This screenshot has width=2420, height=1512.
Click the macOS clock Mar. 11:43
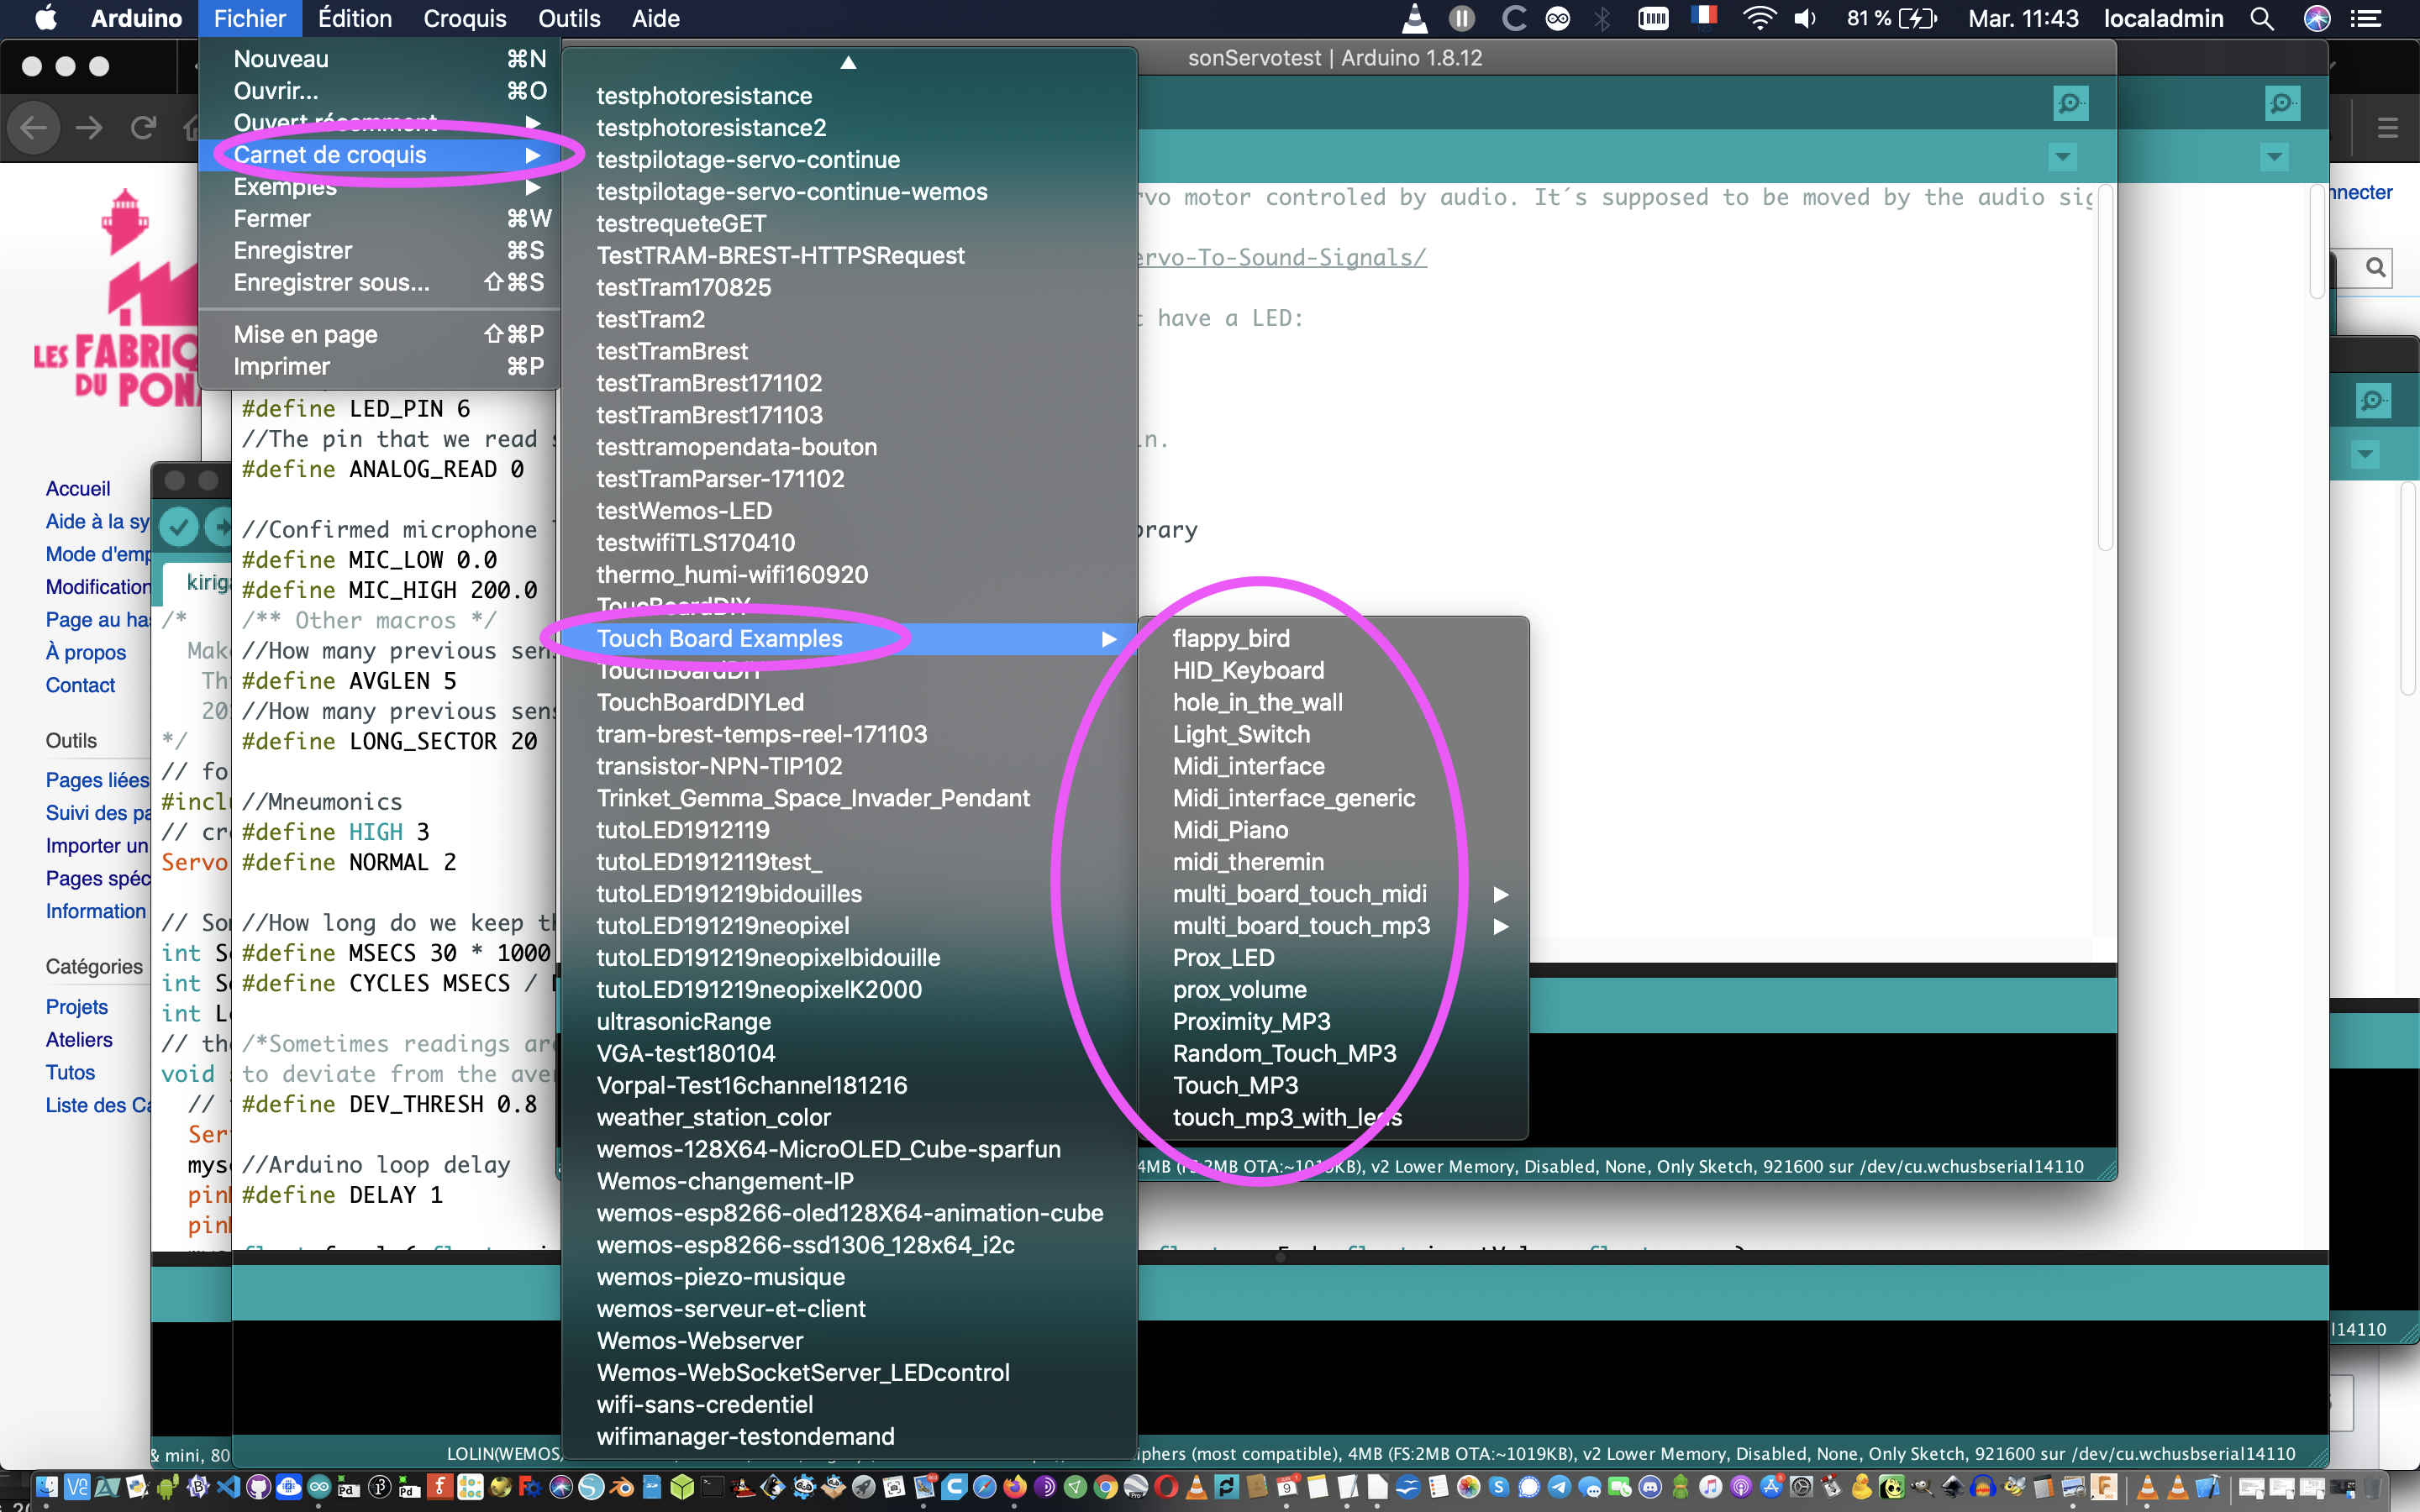[x=2023, y=18]
